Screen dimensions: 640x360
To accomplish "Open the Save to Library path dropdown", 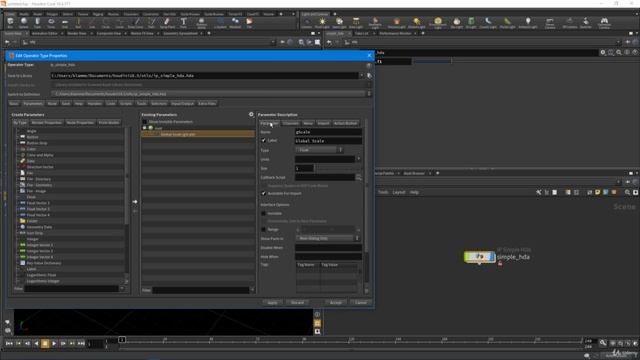I will coord(361,76).
